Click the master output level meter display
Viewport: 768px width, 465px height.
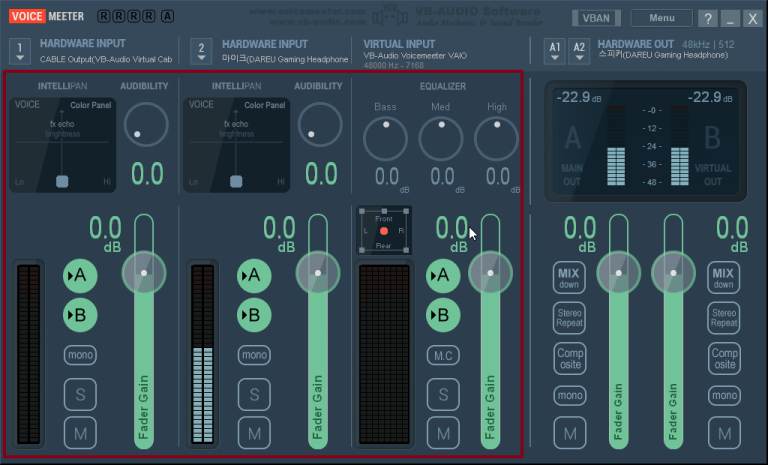point(646,141)
